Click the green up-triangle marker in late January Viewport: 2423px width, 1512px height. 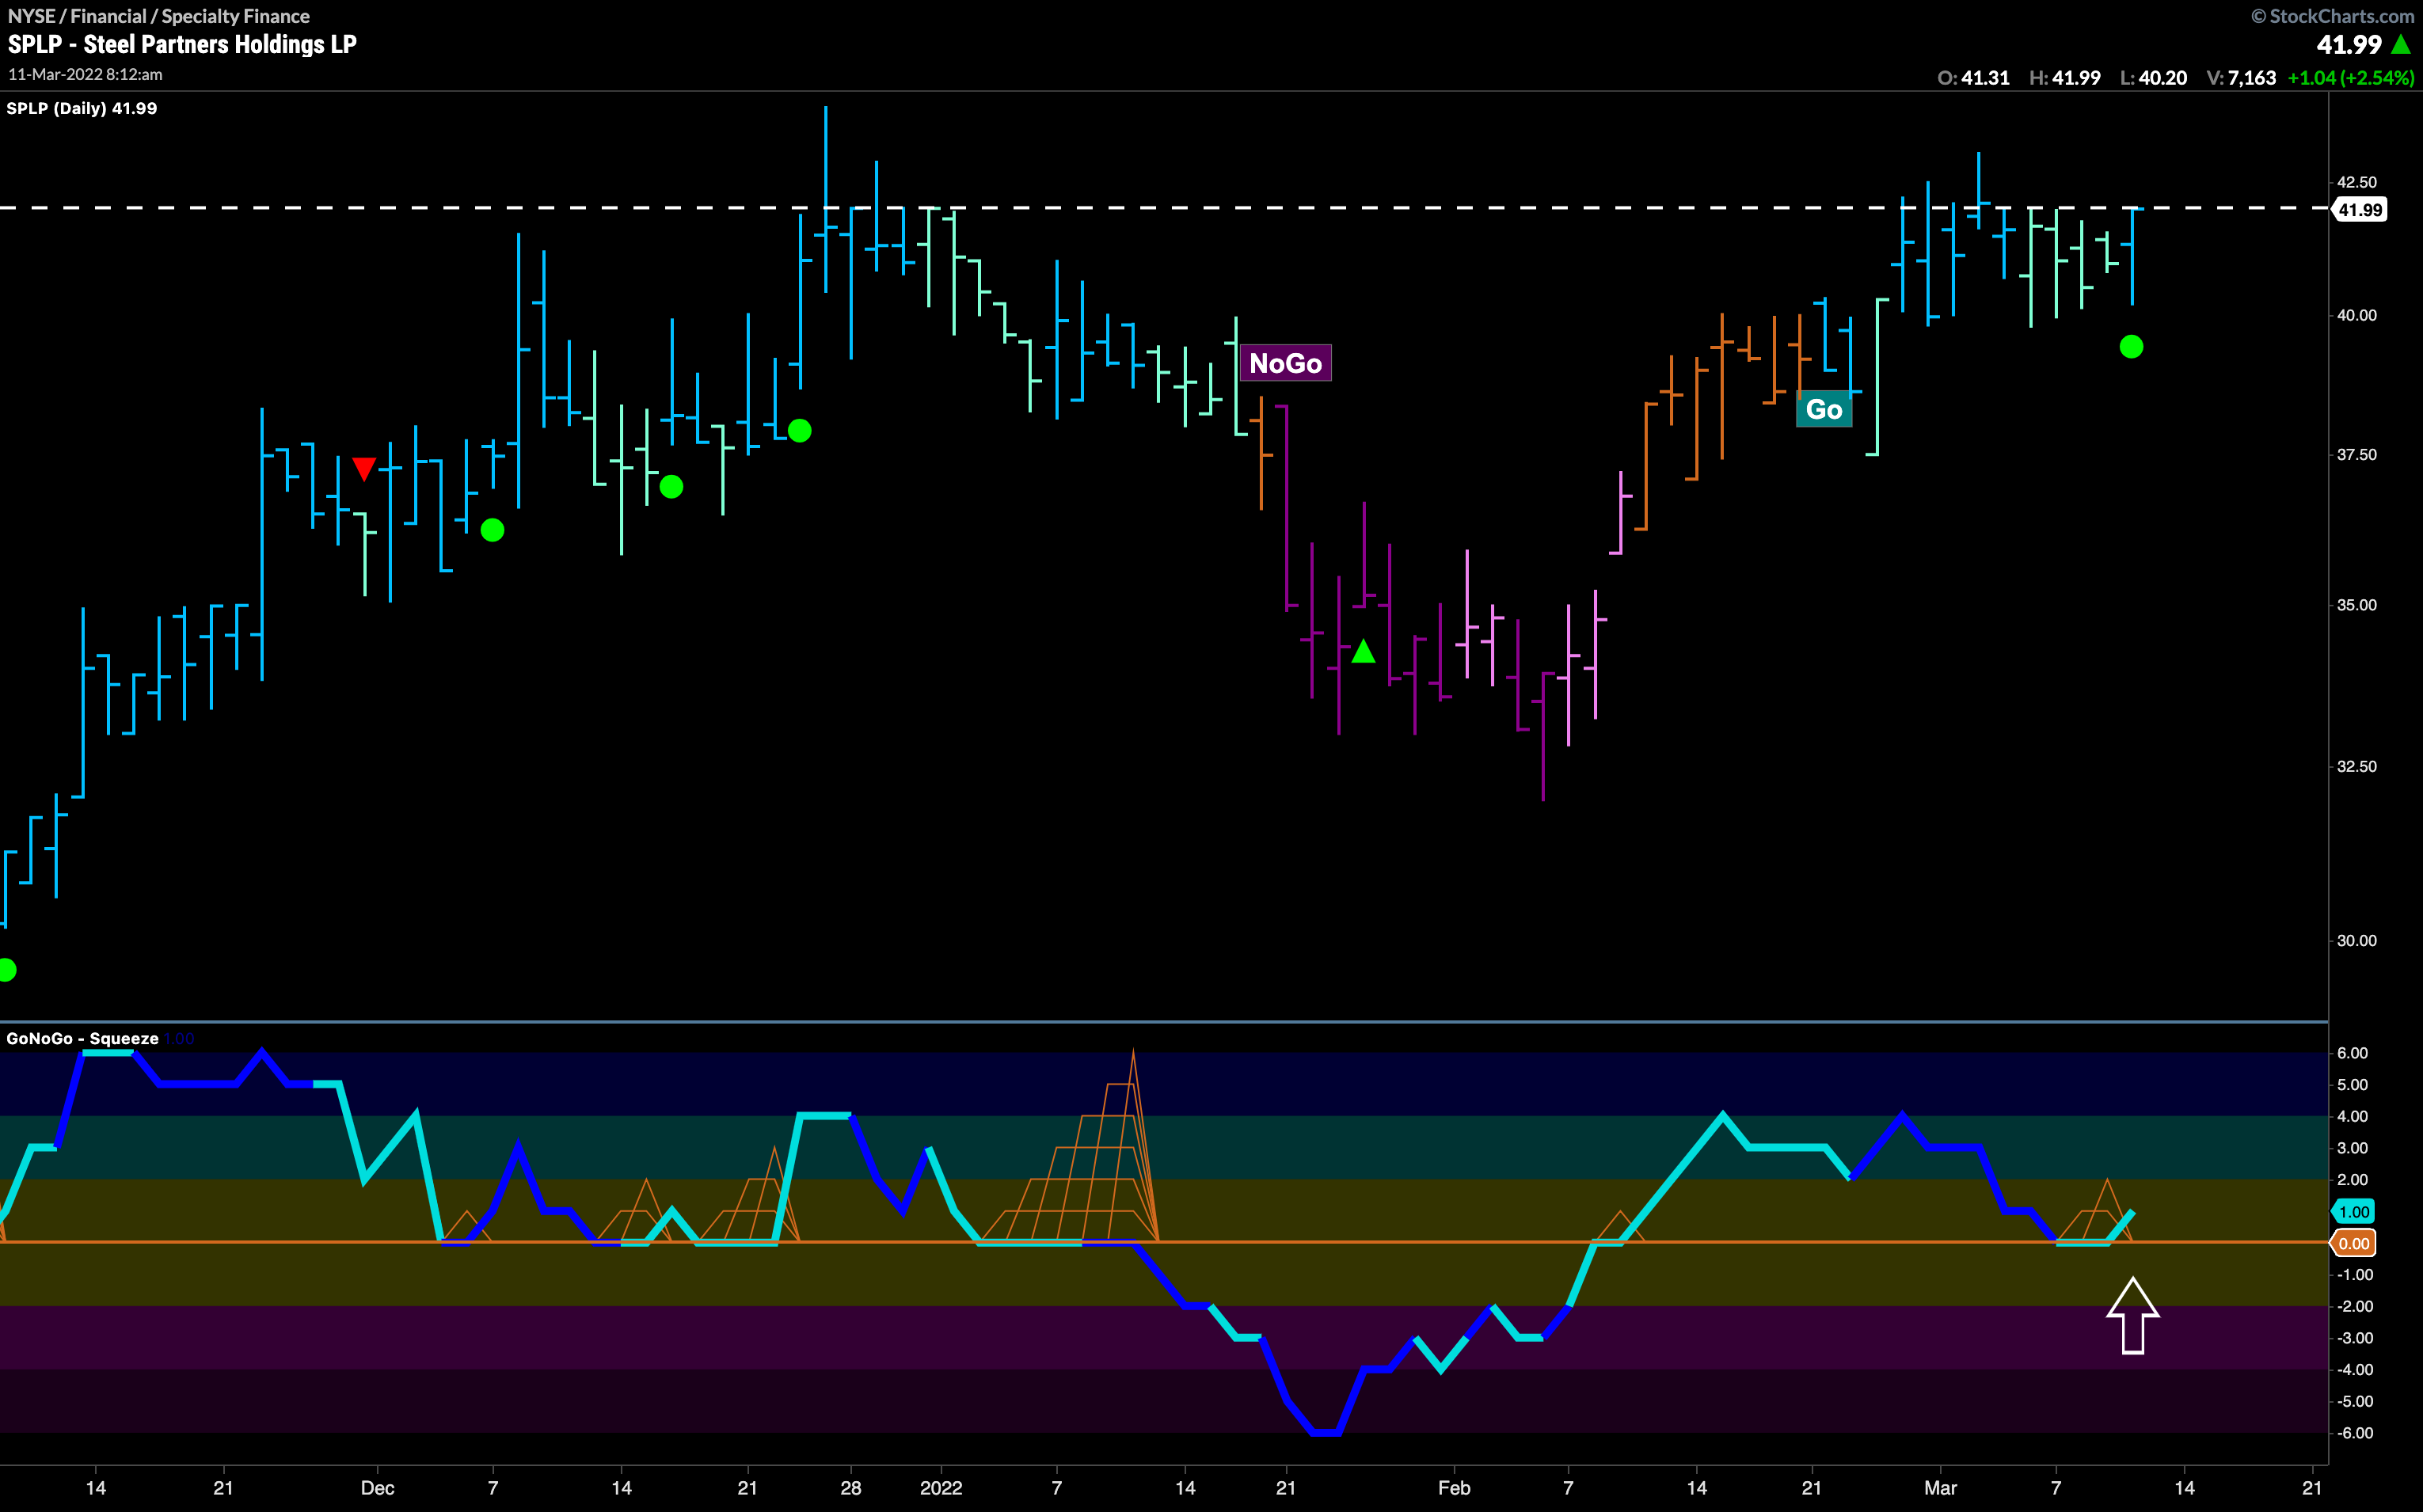click(x=1363, y=652)
